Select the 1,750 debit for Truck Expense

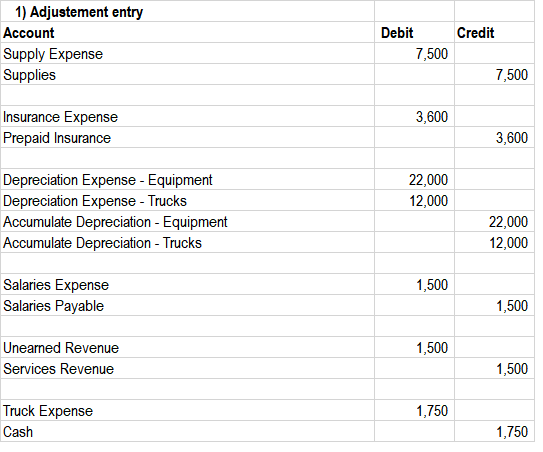click(x=415, y=411)
